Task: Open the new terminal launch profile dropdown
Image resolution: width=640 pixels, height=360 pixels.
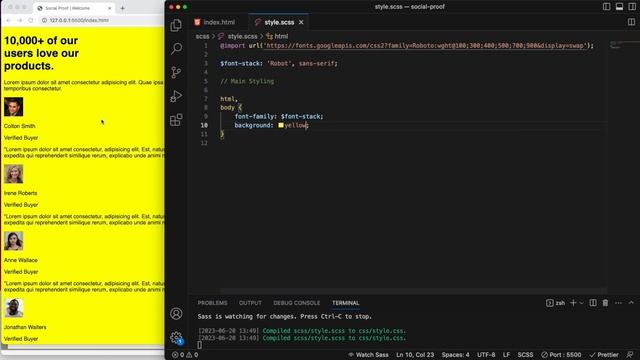Action: 582,303
